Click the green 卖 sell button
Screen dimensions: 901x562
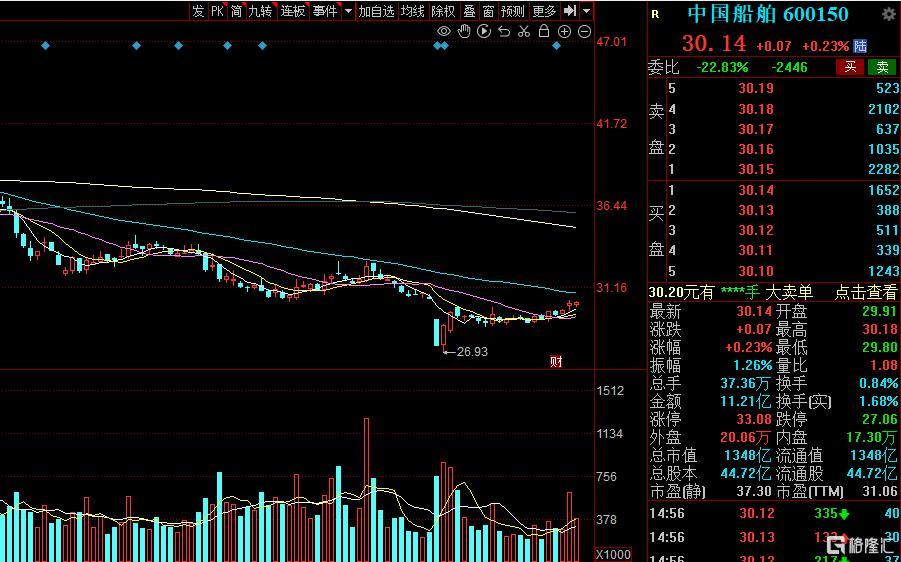click(x=882, y=67)
